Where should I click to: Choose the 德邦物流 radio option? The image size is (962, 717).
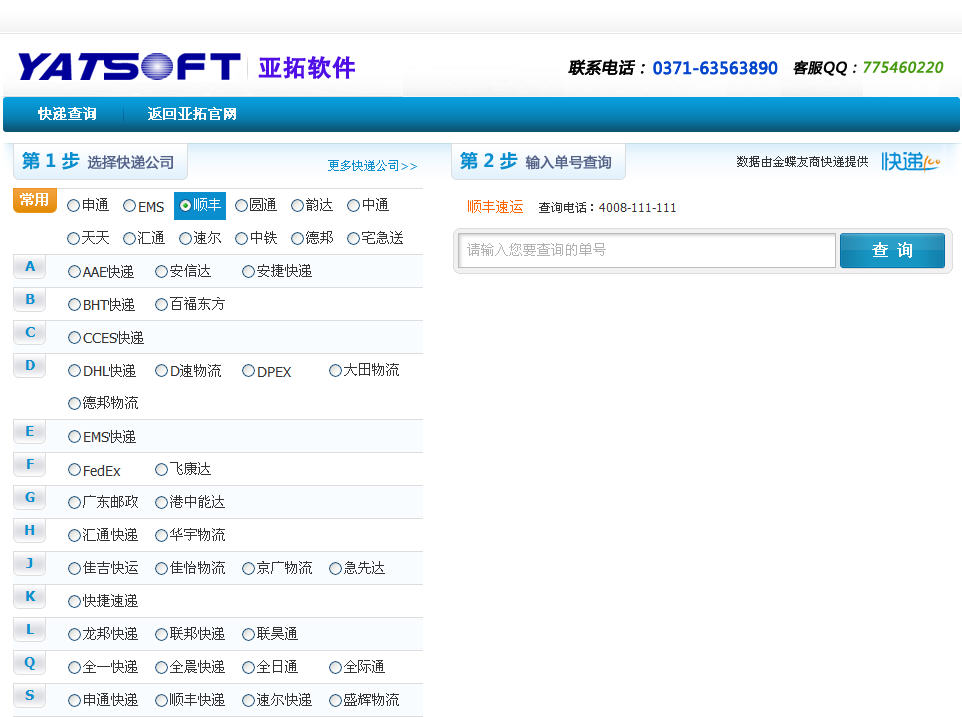point(75,404)
